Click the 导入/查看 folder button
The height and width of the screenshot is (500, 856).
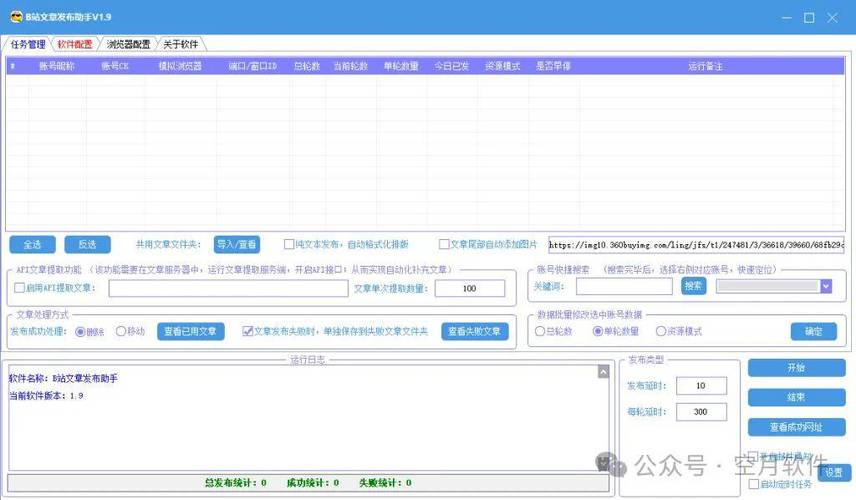pos(236,245)
